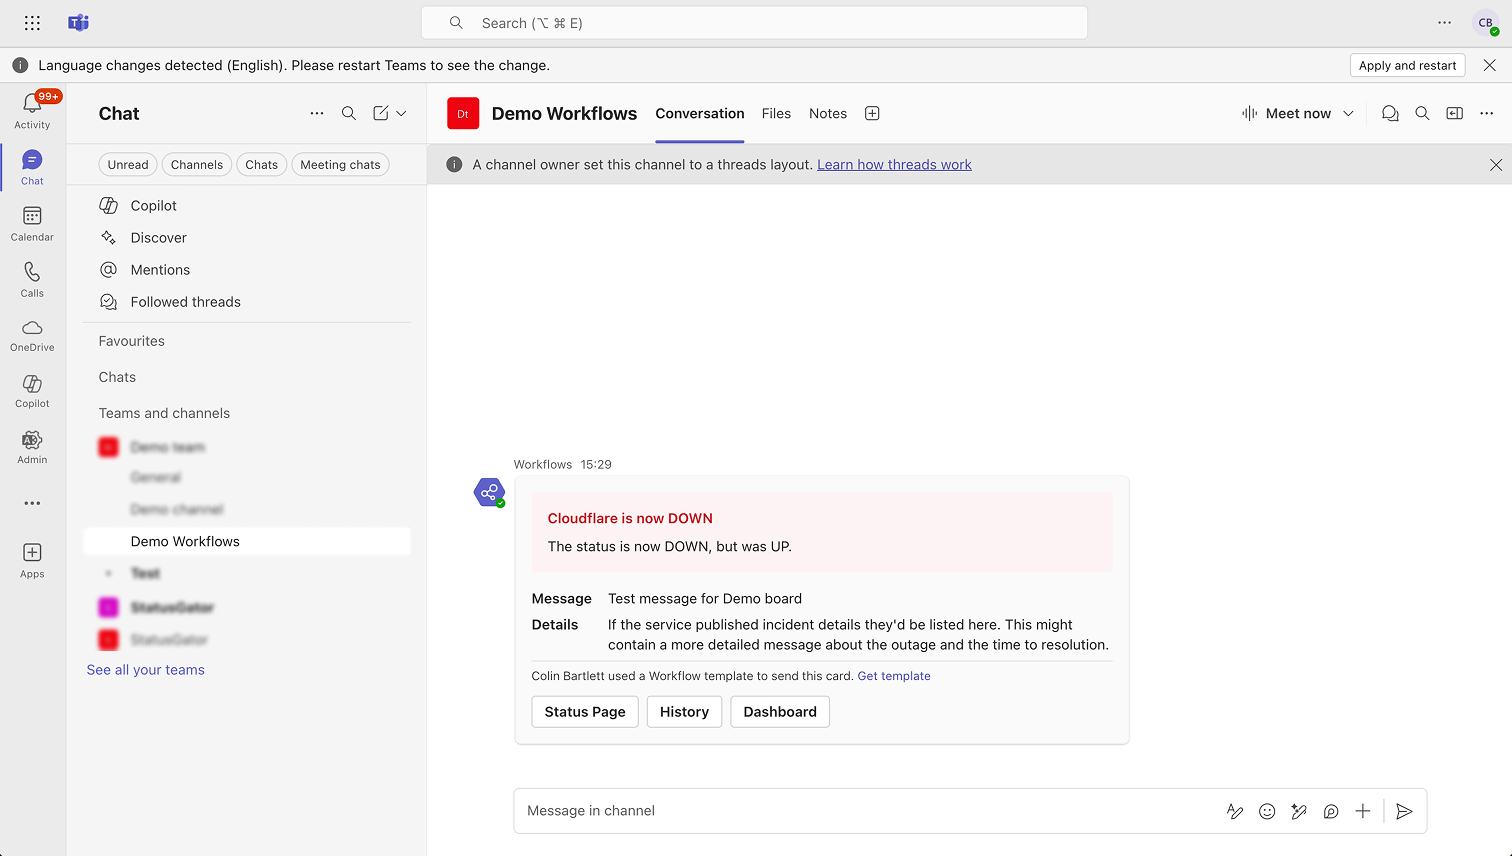Click the Get template link

tap(894, 676)
